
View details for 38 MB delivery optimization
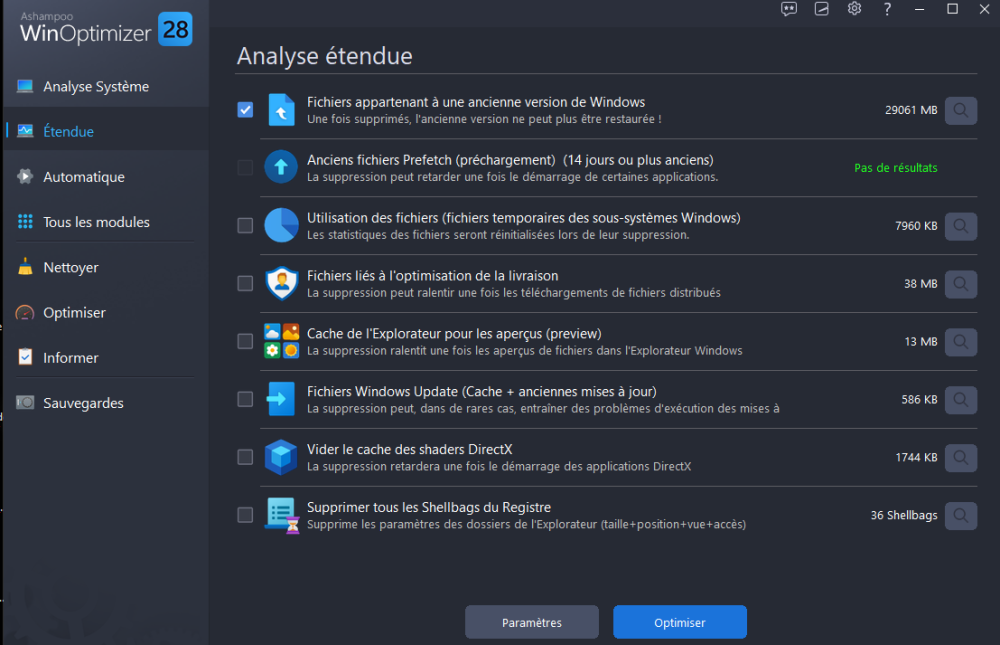(x=960, y=284)
